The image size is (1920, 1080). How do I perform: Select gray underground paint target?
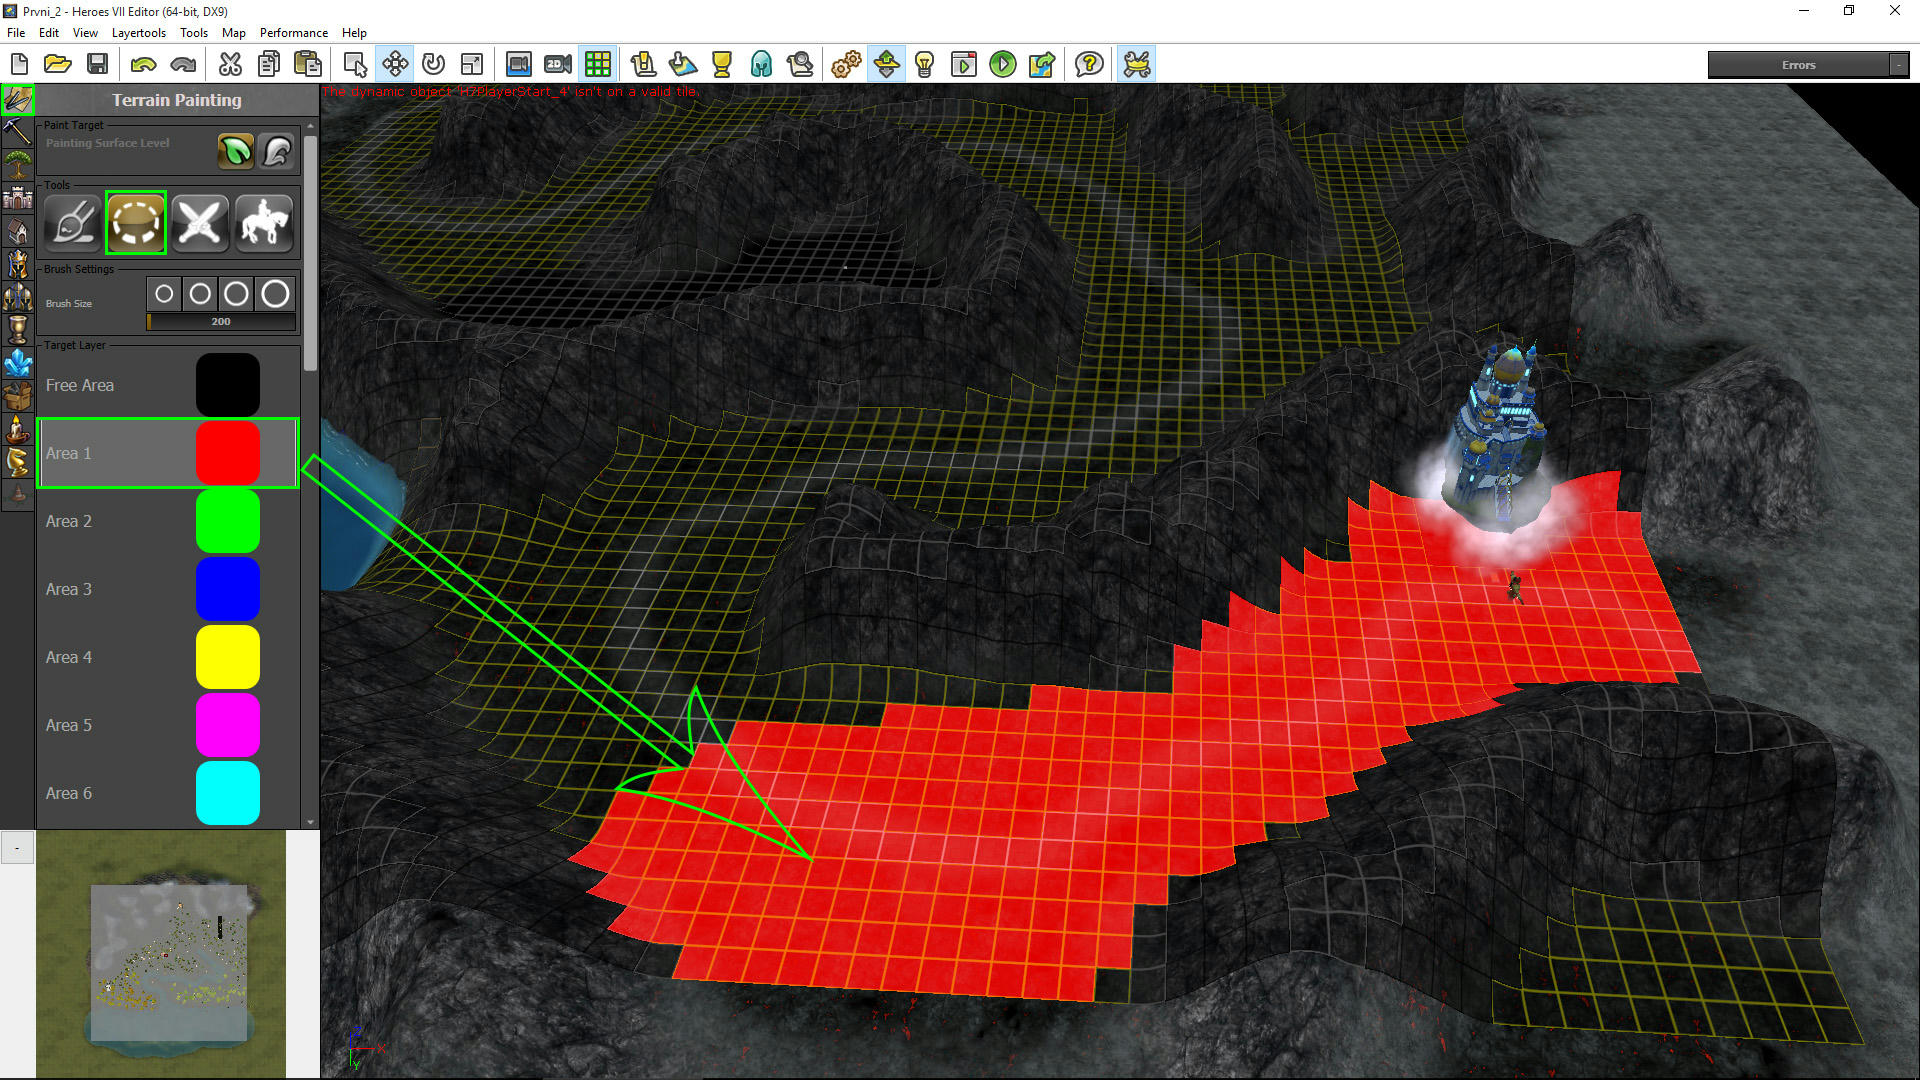tap(276, 152)
